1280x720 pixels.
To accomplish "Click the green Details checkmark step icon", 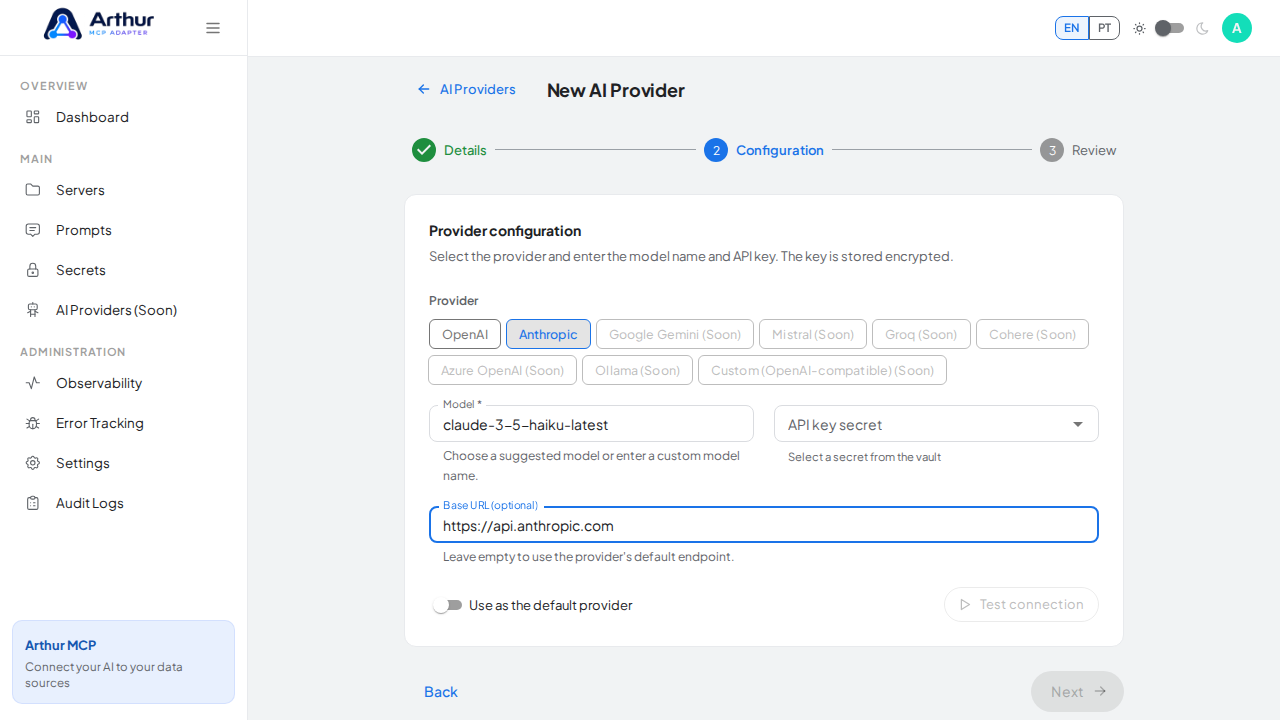I will (x=424, y=150).
